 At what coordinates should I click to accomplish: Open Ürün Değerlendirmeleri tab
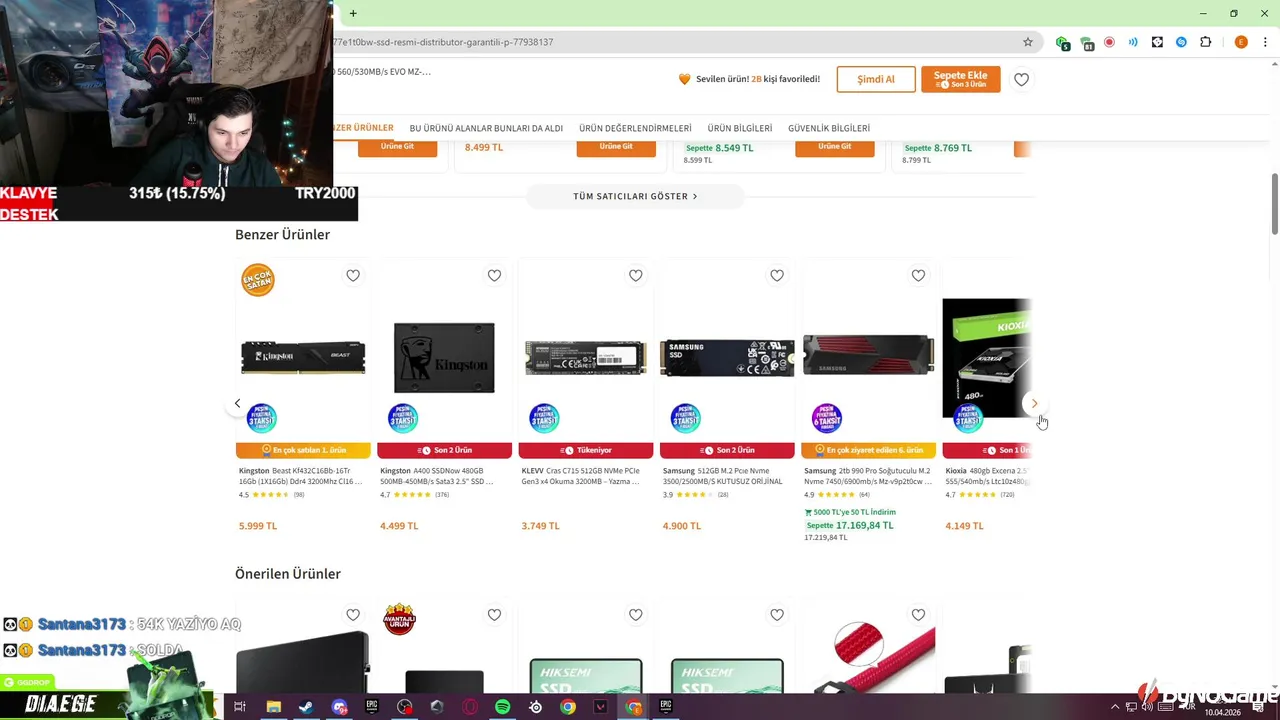pyautogui.click(x=635, y=128)
